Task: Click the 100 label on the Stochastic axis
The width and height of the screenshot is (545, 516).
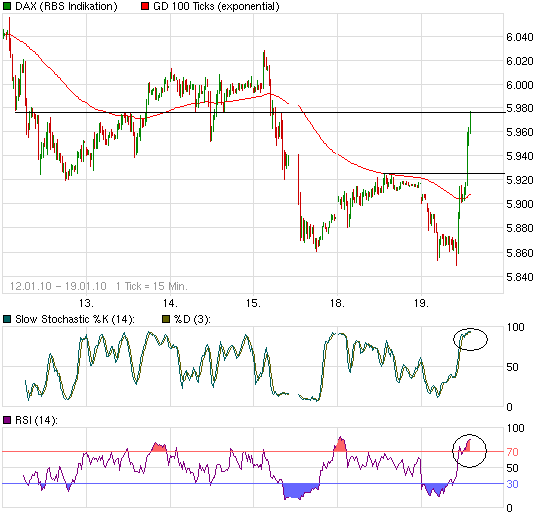Action: click(x=515, y=327)
